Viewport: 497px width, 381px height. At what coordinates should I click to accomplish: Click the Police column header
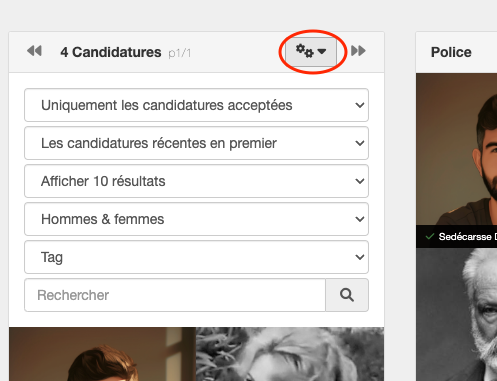(x=451, y=52)
